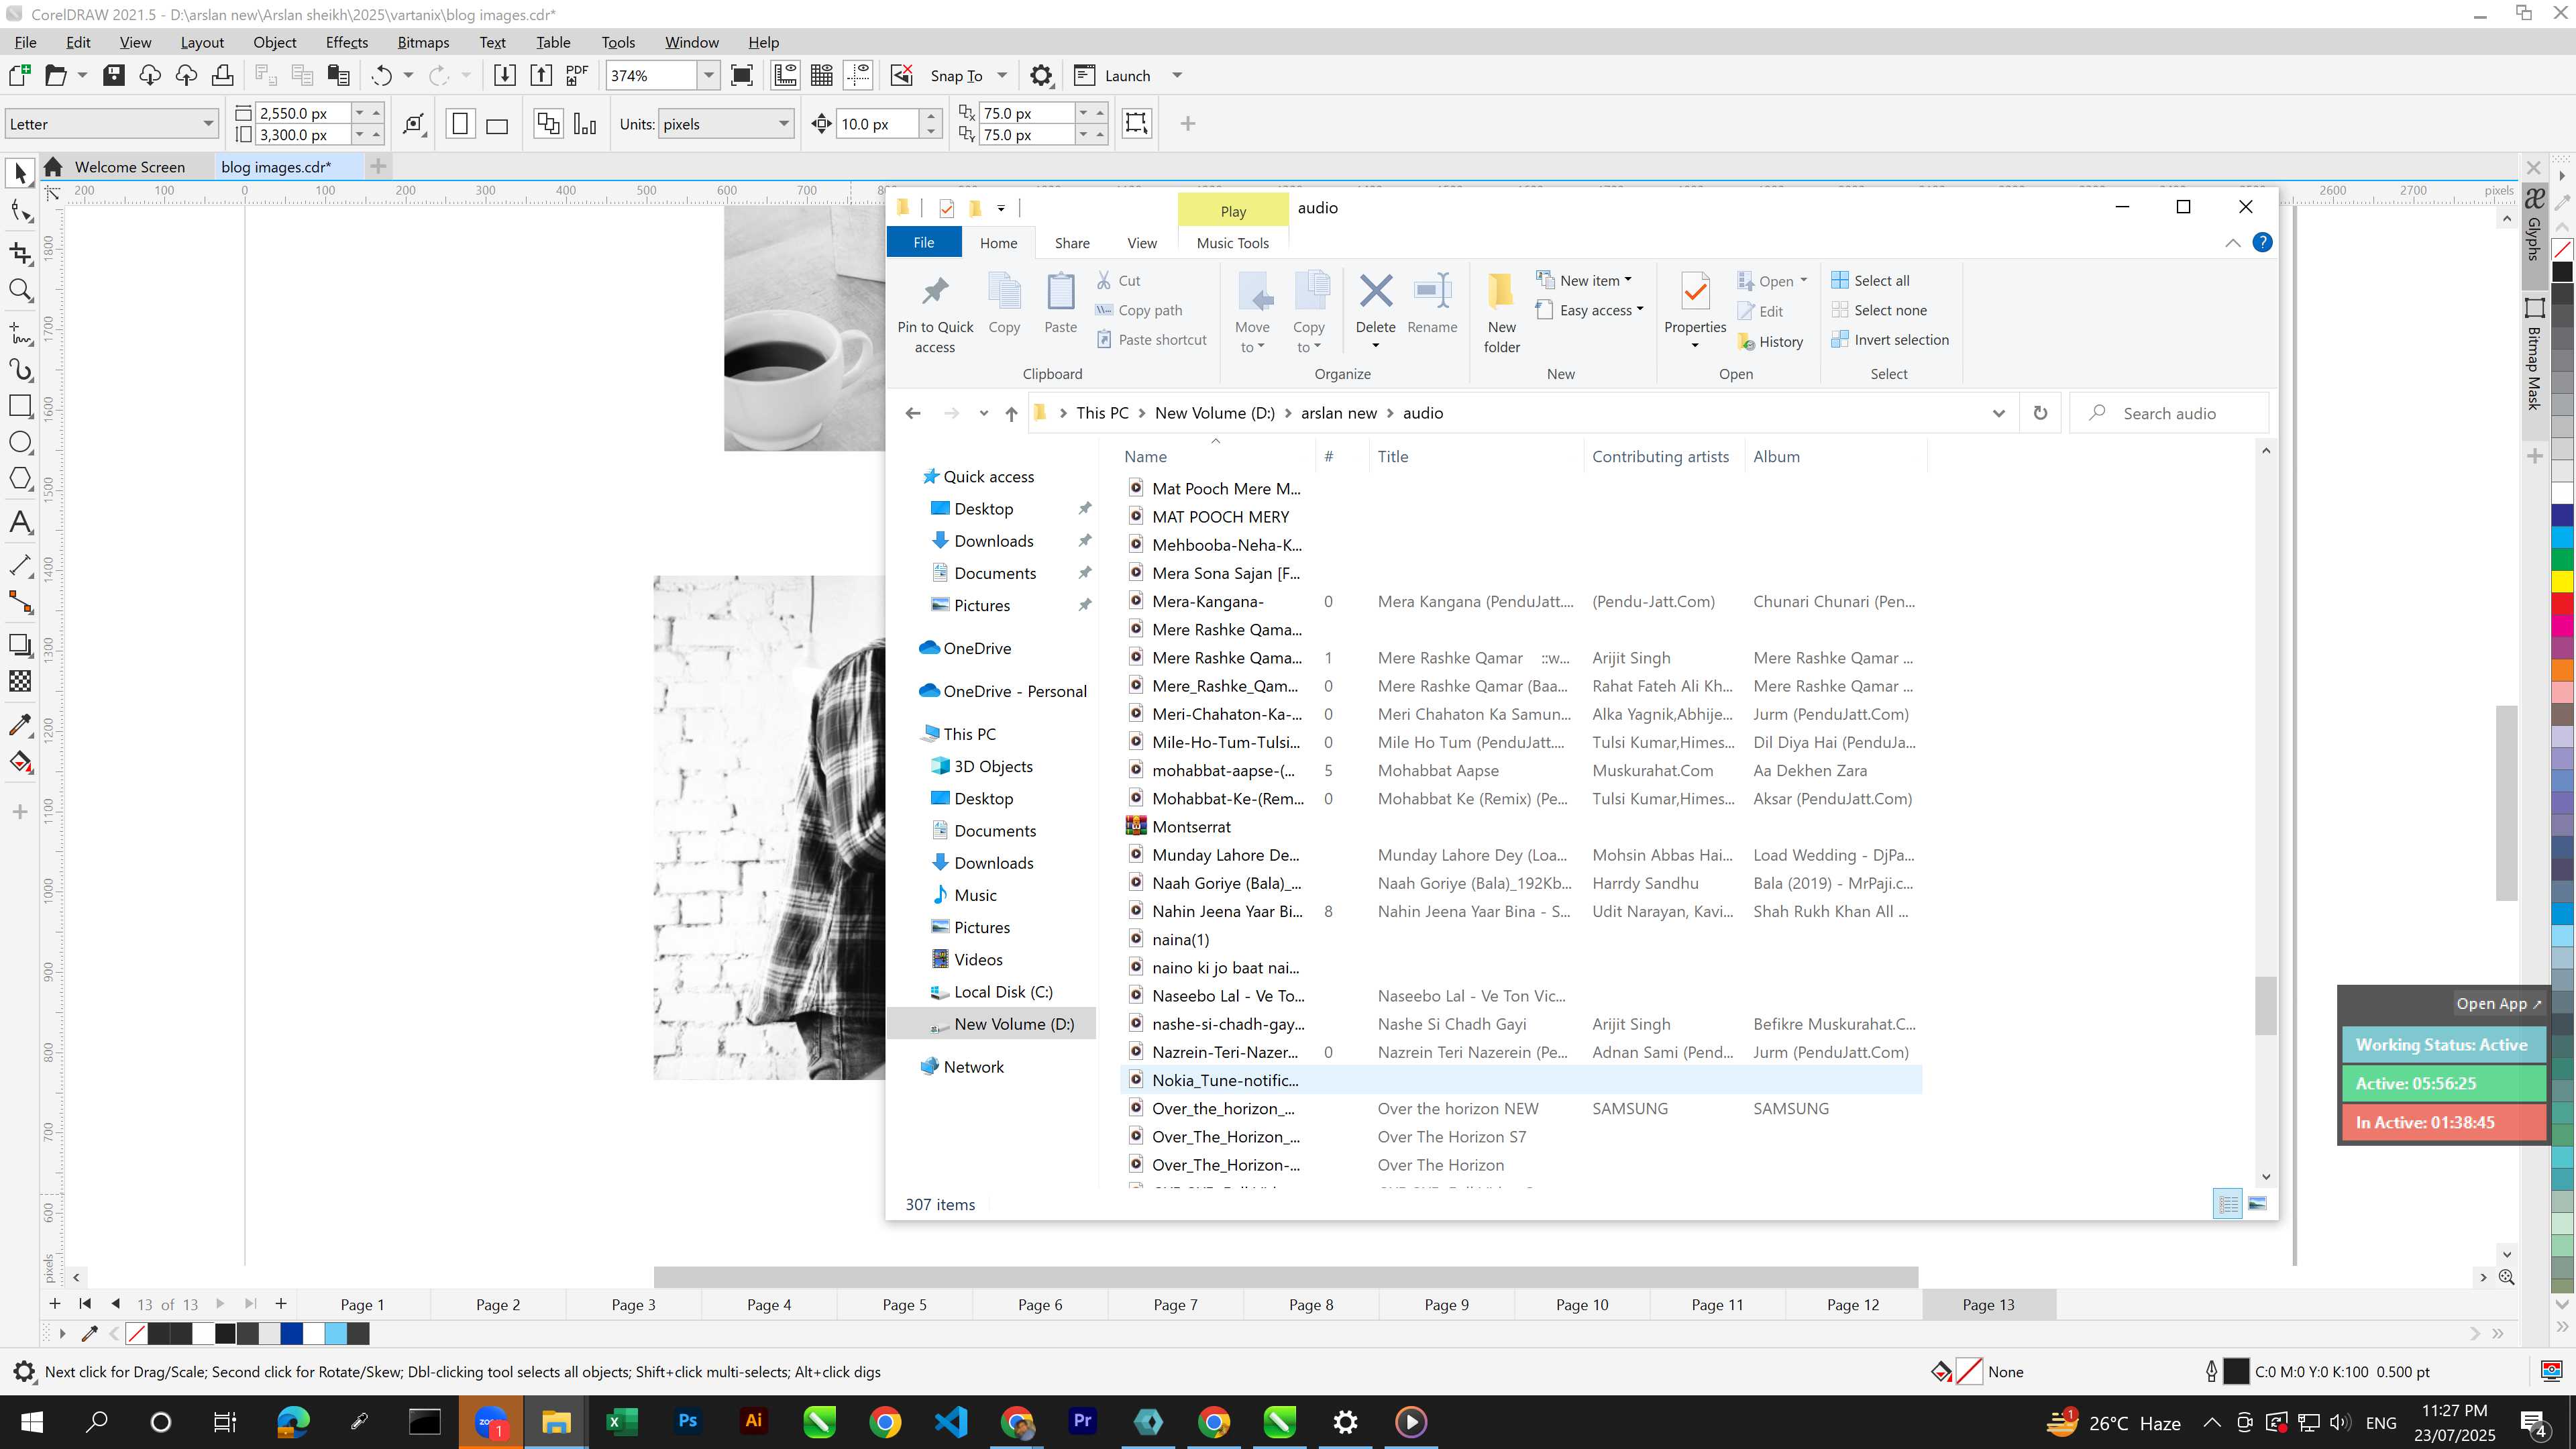Select the Pick tool in CorelDRAW toolbox
Image resolution: width=2576 pixels, height=1449 pixels.
point(20,174)
